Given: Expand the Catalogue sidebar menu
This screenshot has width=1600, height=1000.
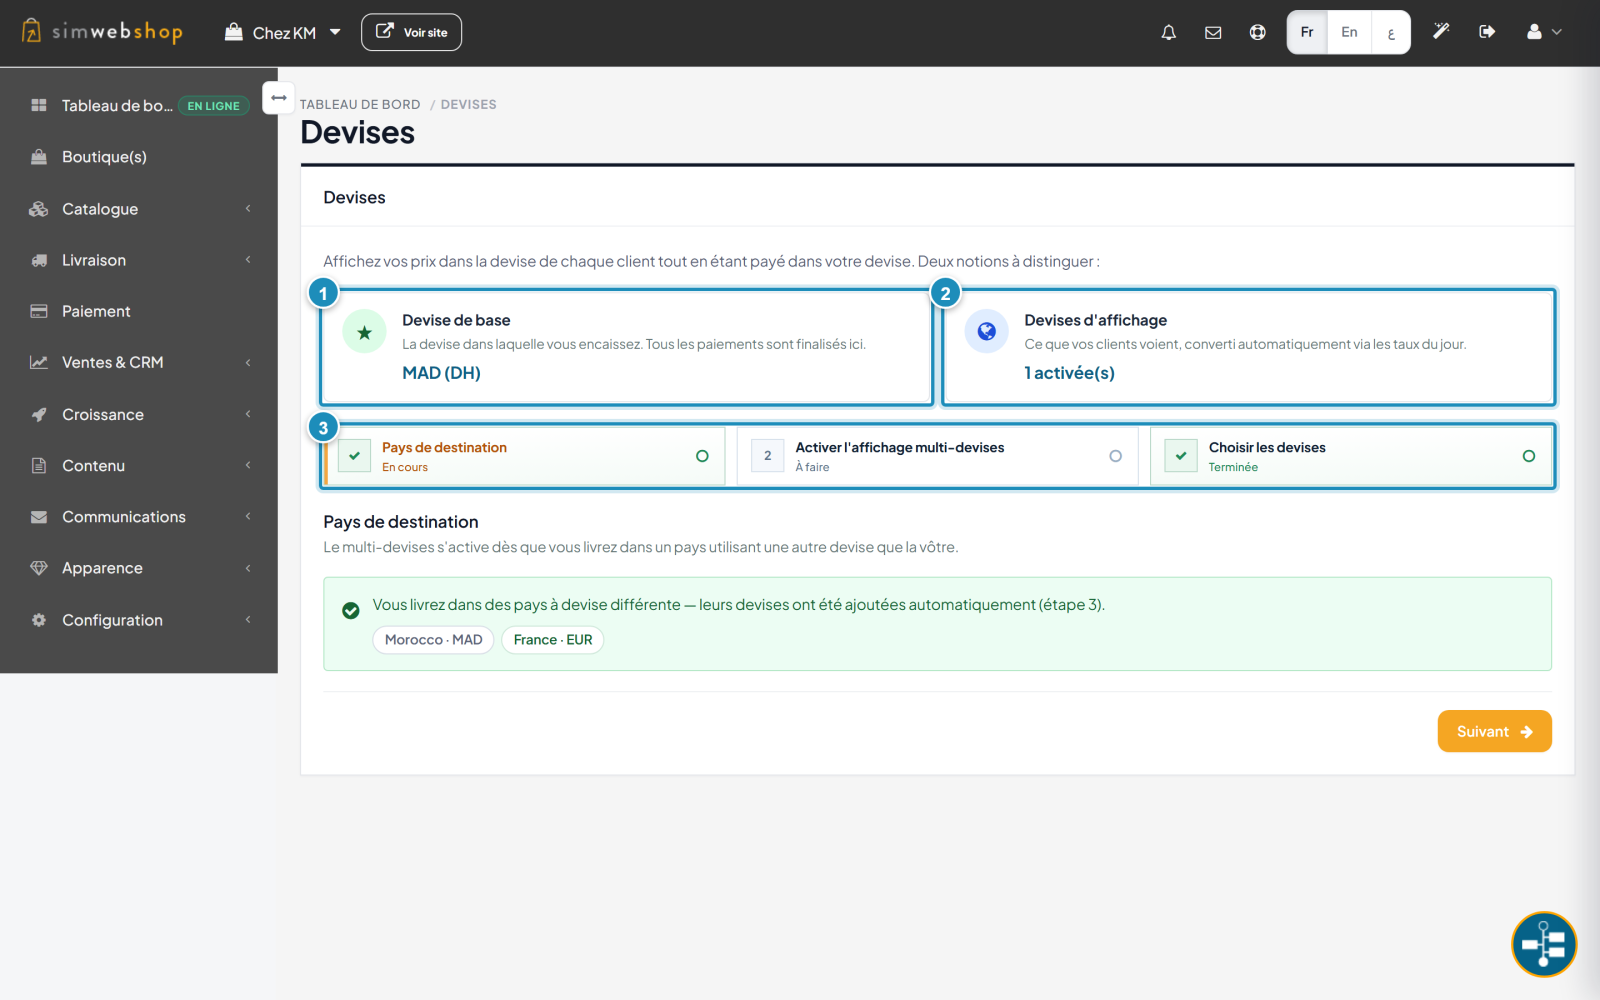Looking at the screenshot, I should pos(139,209).
